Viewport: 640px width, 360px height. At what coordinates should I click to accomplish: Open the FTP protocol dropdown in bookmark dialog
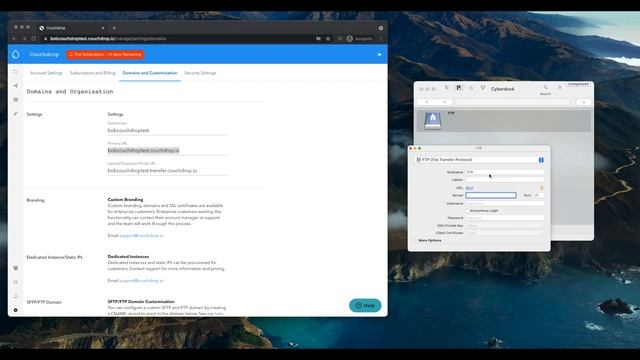coord(480,160)
